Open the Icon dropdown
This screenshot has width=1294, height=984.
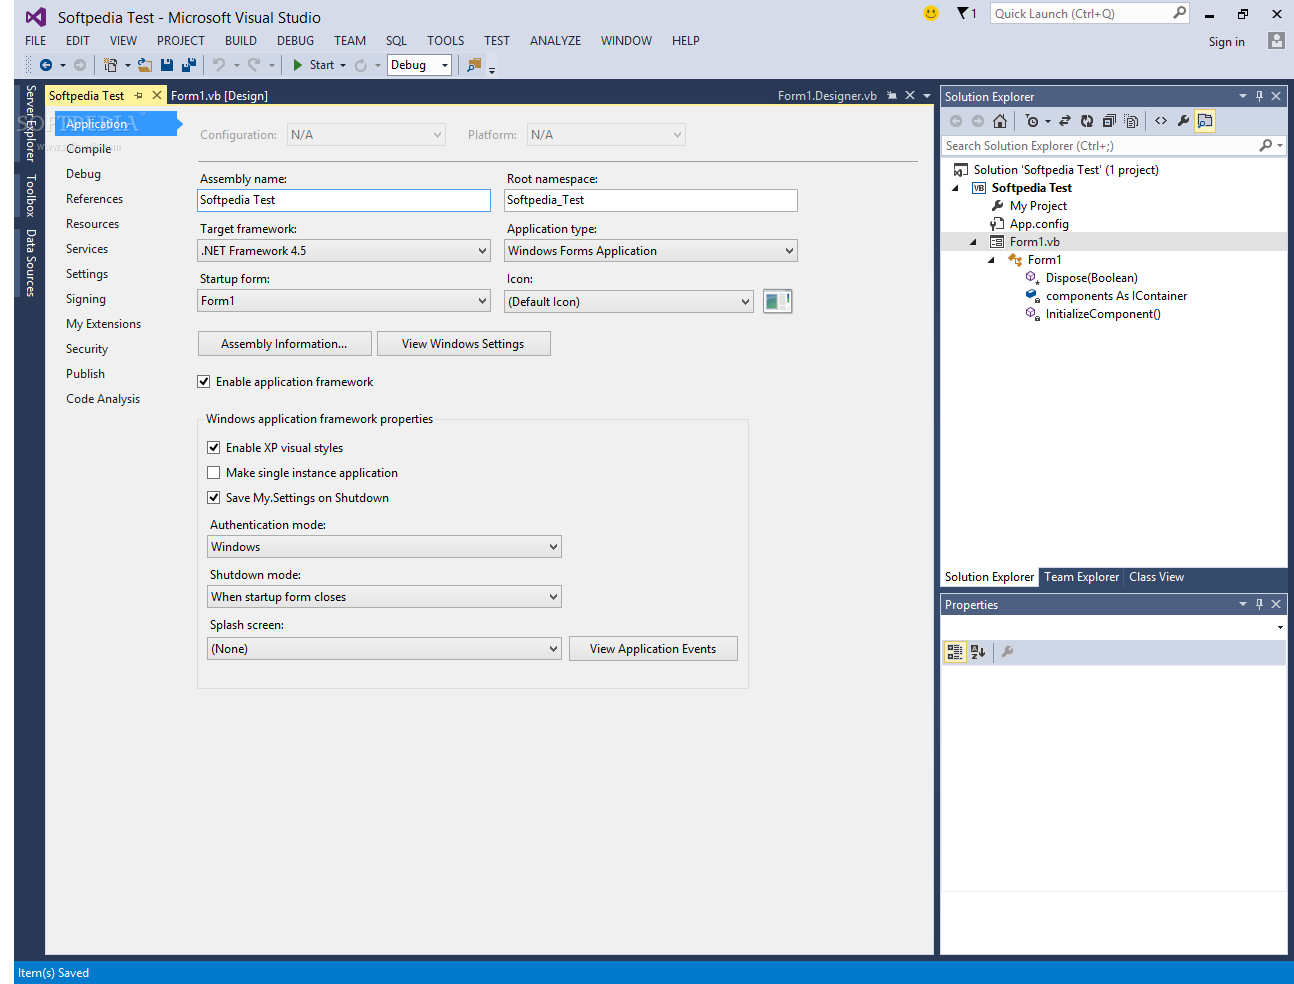[629, 302]
